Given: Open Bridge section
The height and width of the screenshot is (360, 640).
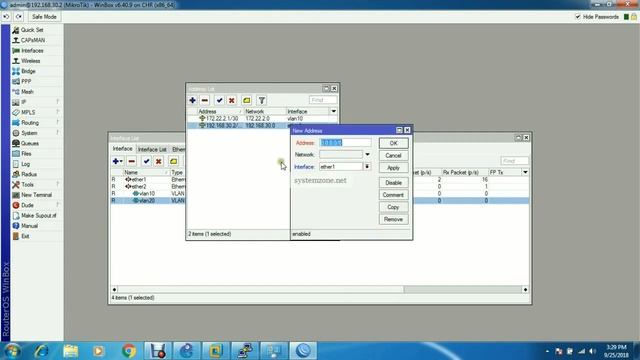Looking at the screenshot, I should pos(28,71).
